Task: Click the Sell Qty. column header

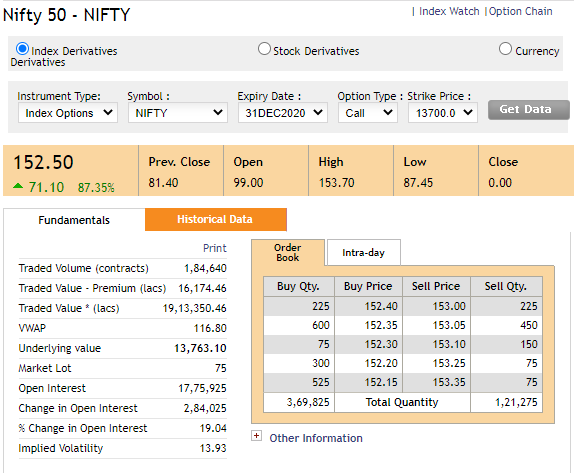Action: 506,286
